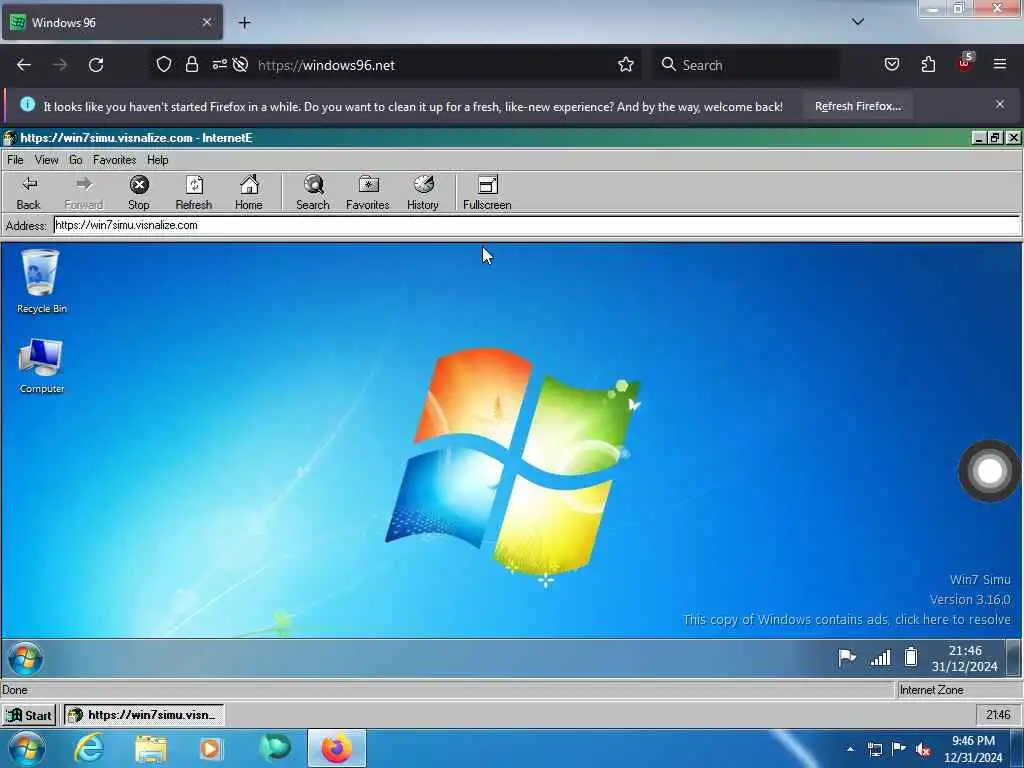Click the uBlock Origin extension icon
The image size is (1024, 768).
[965, 63]
